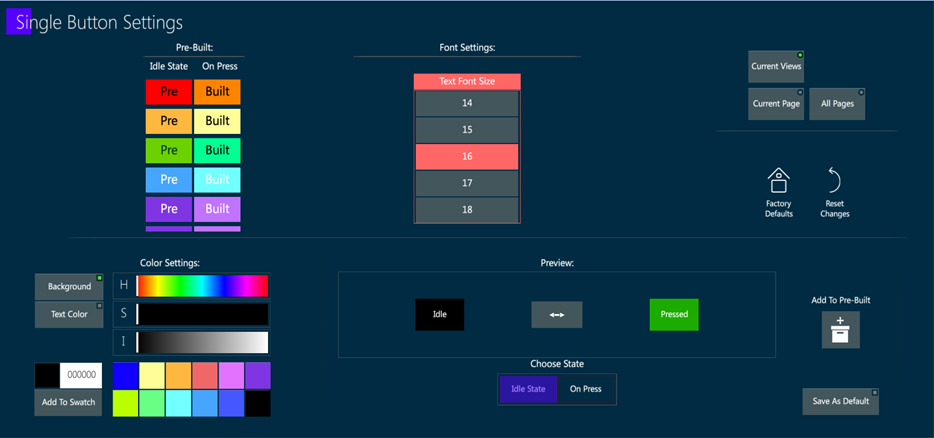This screenshot has height=438, width=934.
Task: Click the Text Font Size header
Action: click(x=467, y=81)
